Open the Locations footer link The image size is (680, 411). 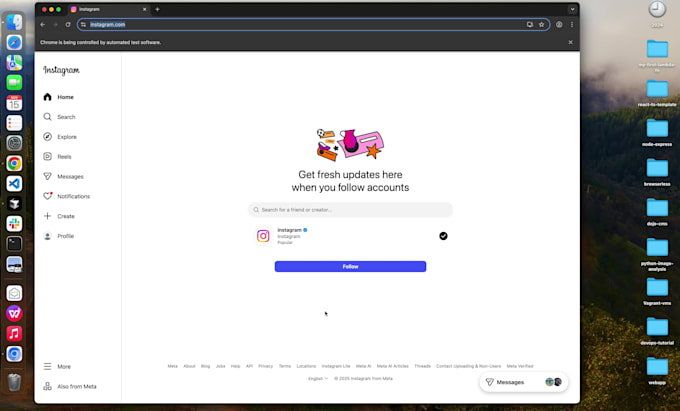point(306,366)
